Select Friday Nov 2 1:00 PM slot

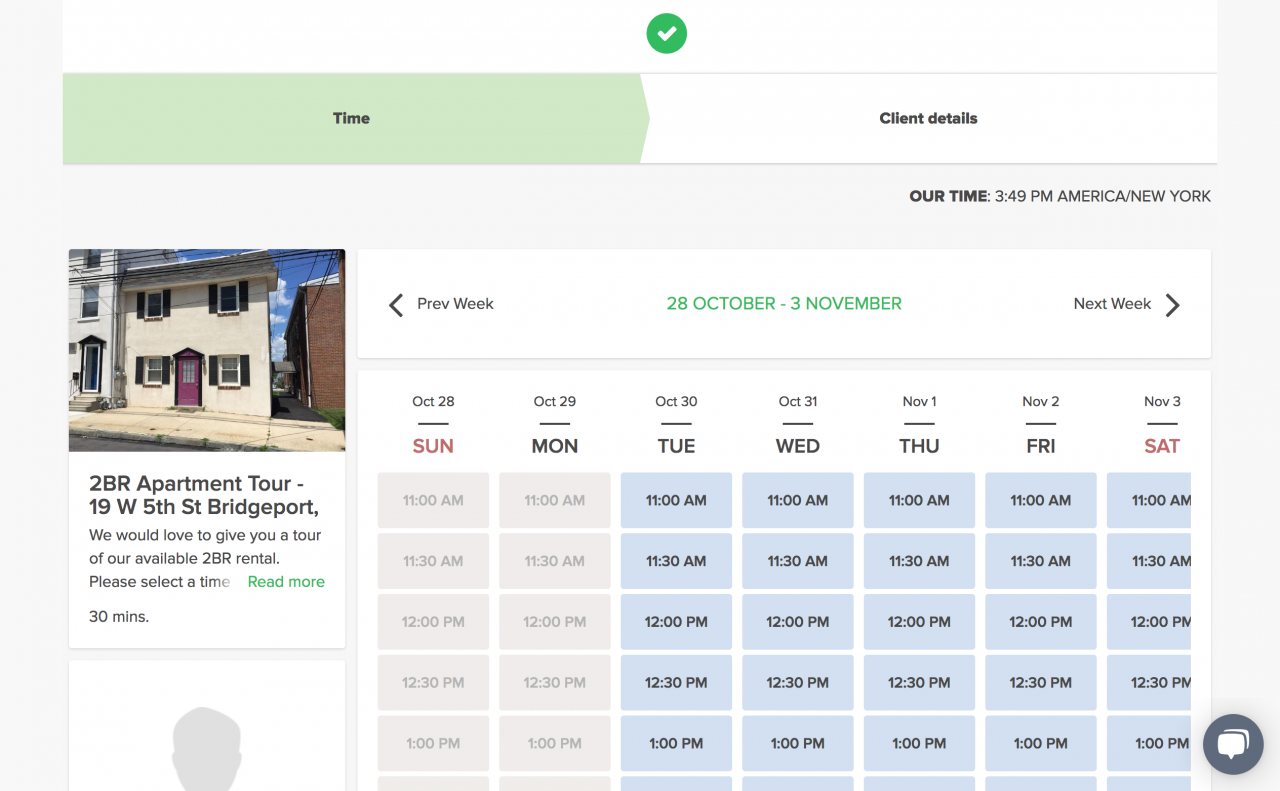click(1041, 744)
